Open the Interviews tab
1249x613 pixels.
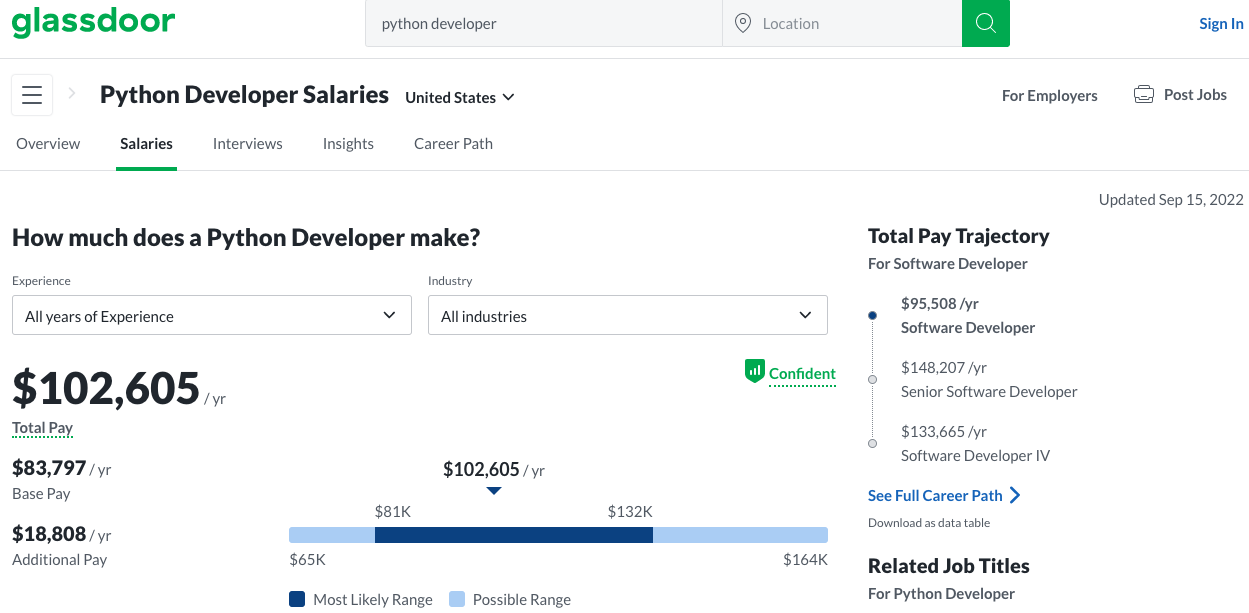point(248,143)
